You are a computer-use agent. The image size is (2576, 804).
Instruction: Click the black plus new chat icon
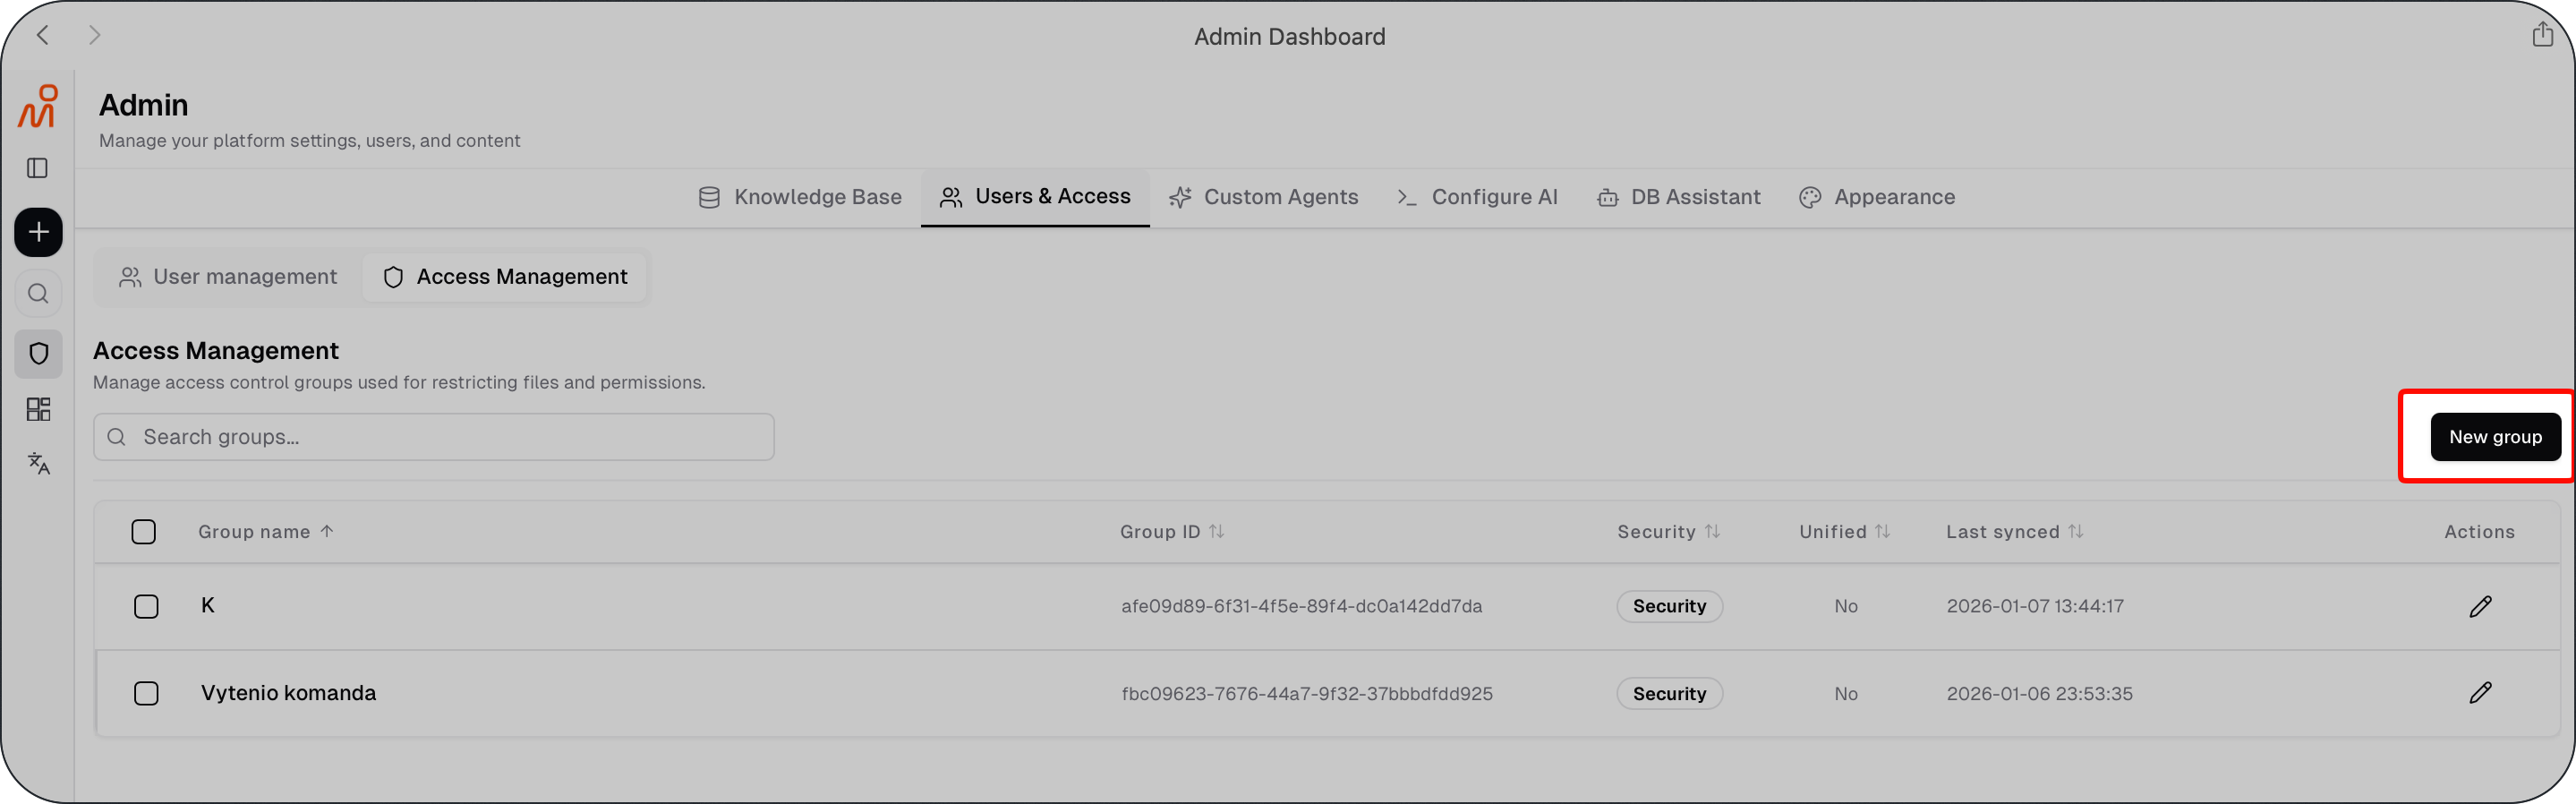point(38,232)
